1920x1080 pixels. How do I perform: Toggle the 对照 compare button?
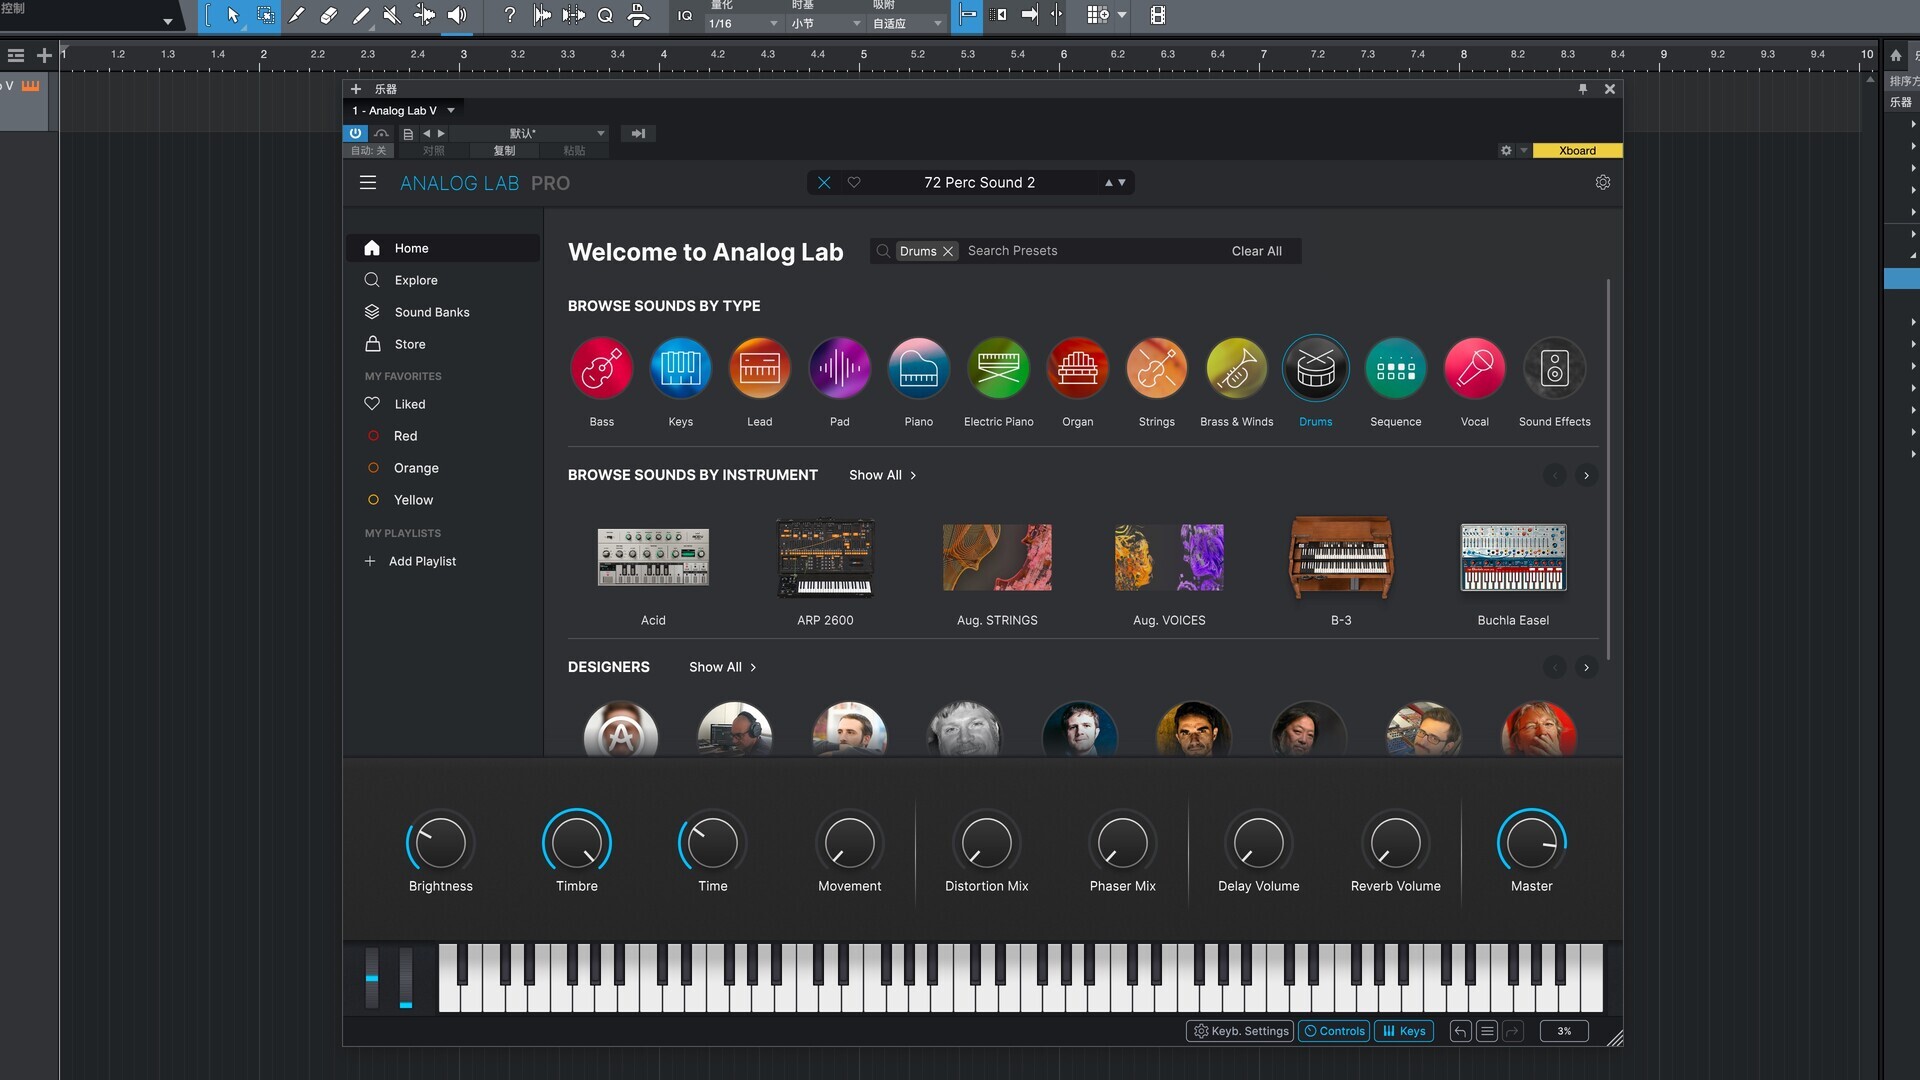[433, 151]
